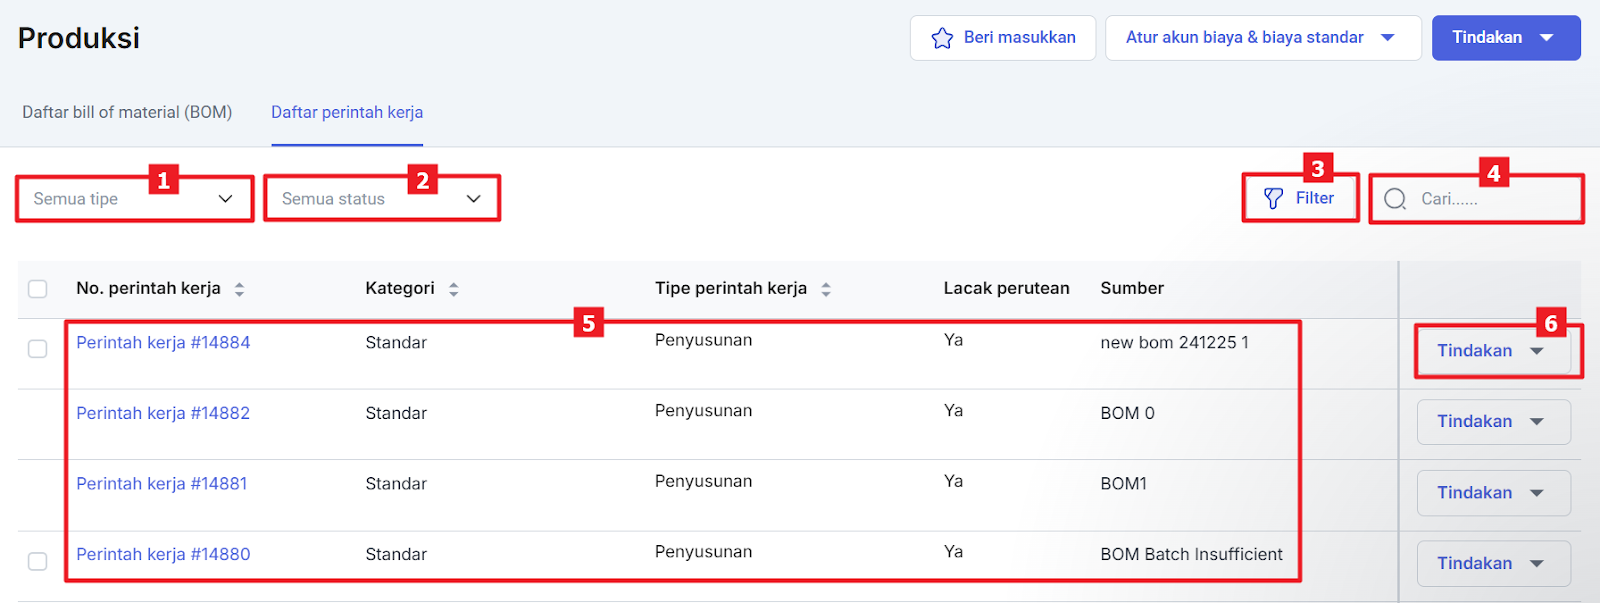This screenshot has width=1600, height=603.
Task: Select the checkbox for Perintah kerja #14880
Action: click(38, 561)
